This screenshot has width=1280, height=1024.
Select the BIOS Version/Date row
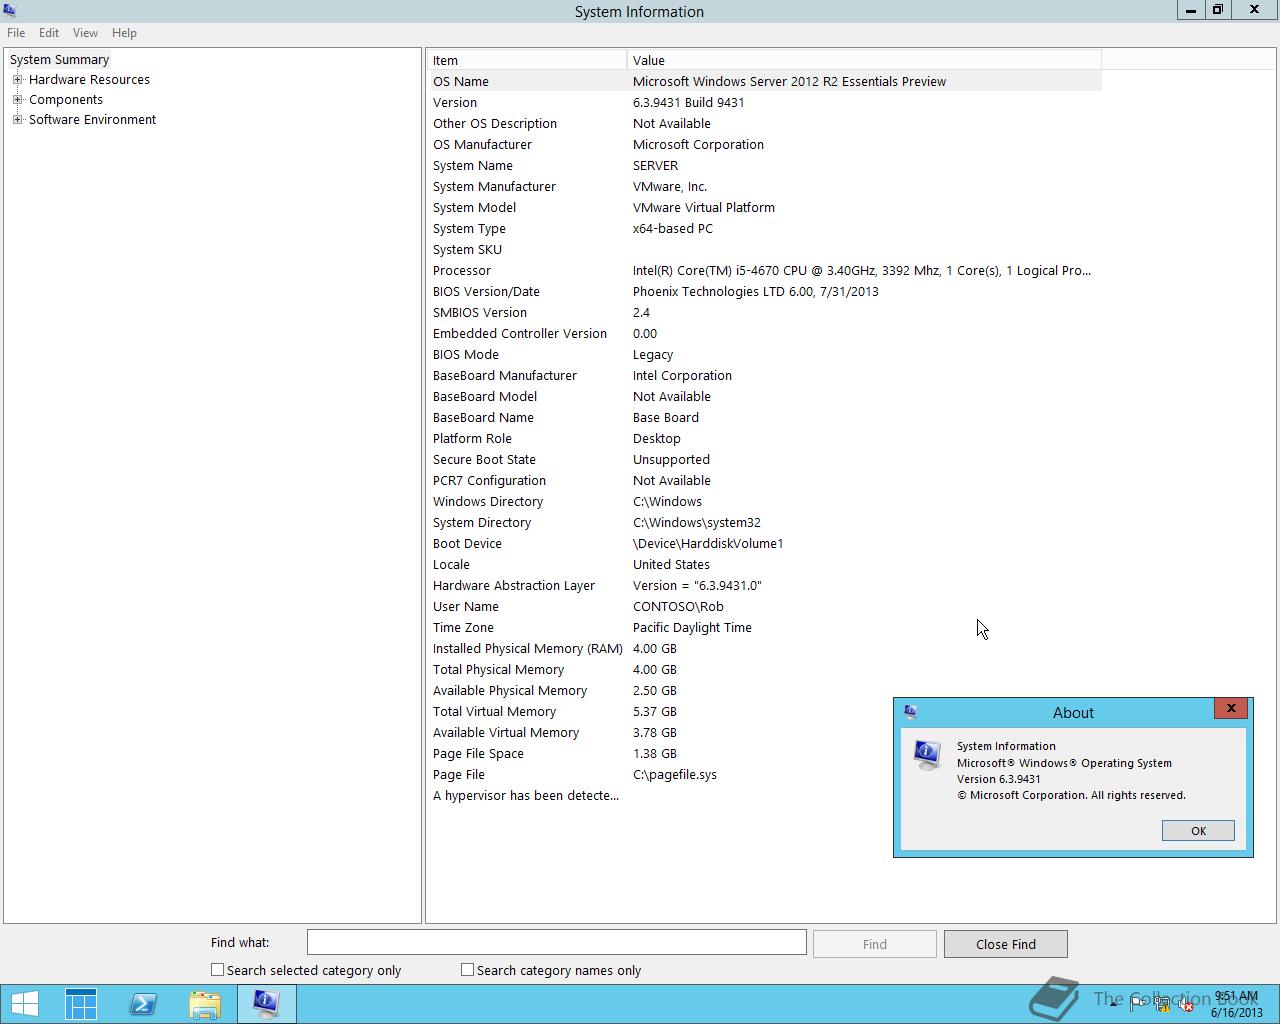765,291
